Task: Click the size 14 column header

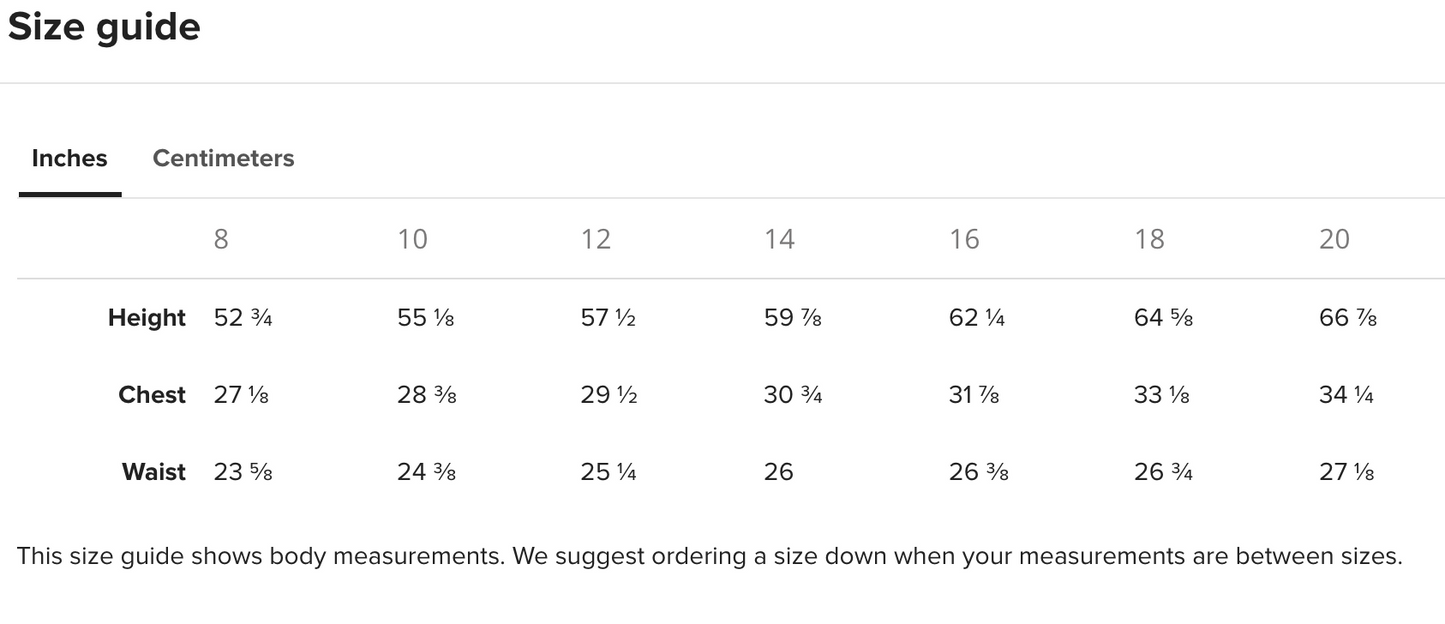Action: [x=779, y=239]
